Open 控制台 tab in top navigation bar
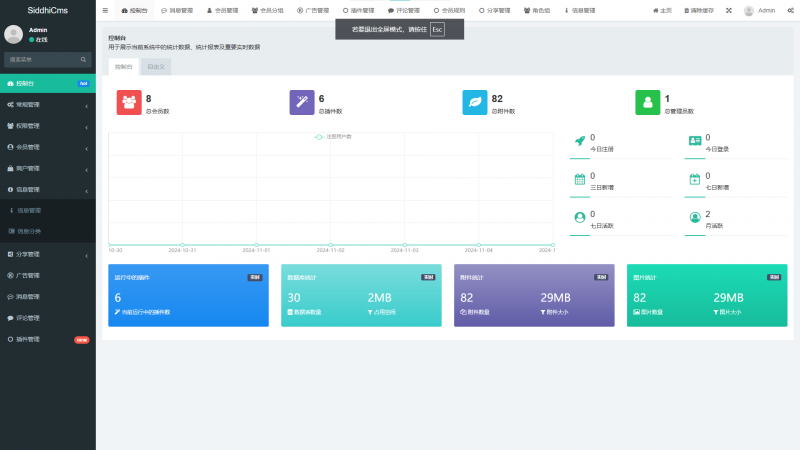This screenshot has width=800, height=450. click(134, 10)
